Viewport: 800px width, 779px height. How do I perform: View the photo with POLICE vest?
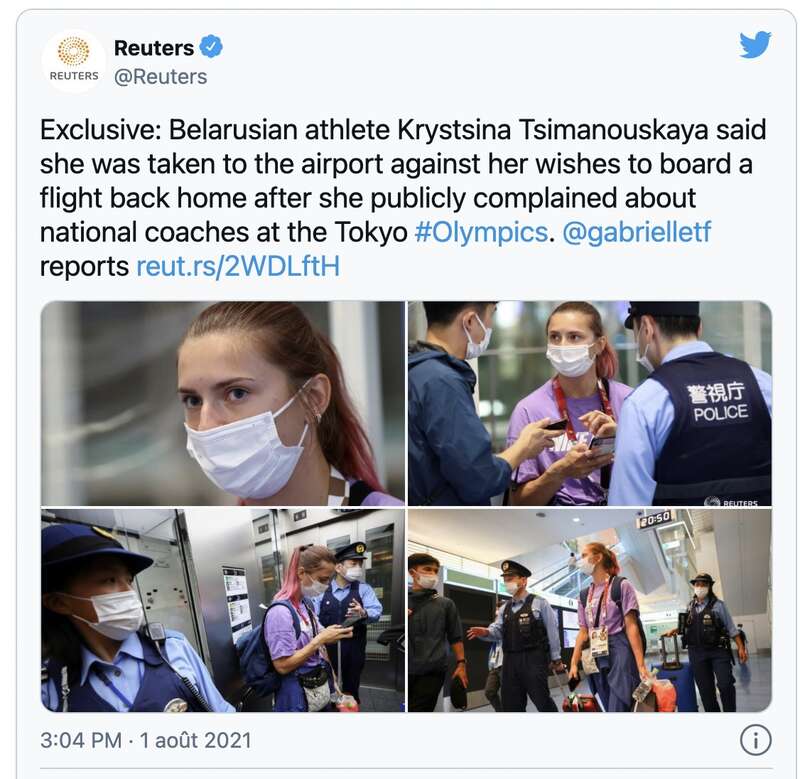[x=590, y=404]
